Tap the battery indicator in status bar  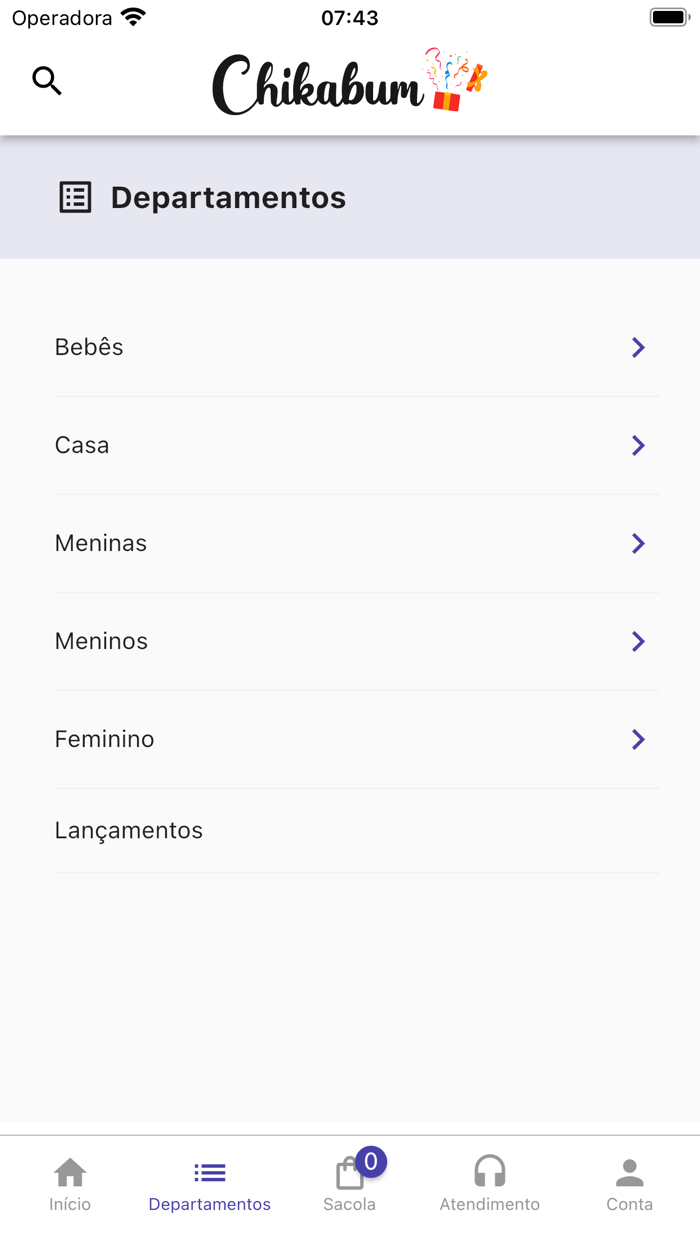tap(669, 16)
